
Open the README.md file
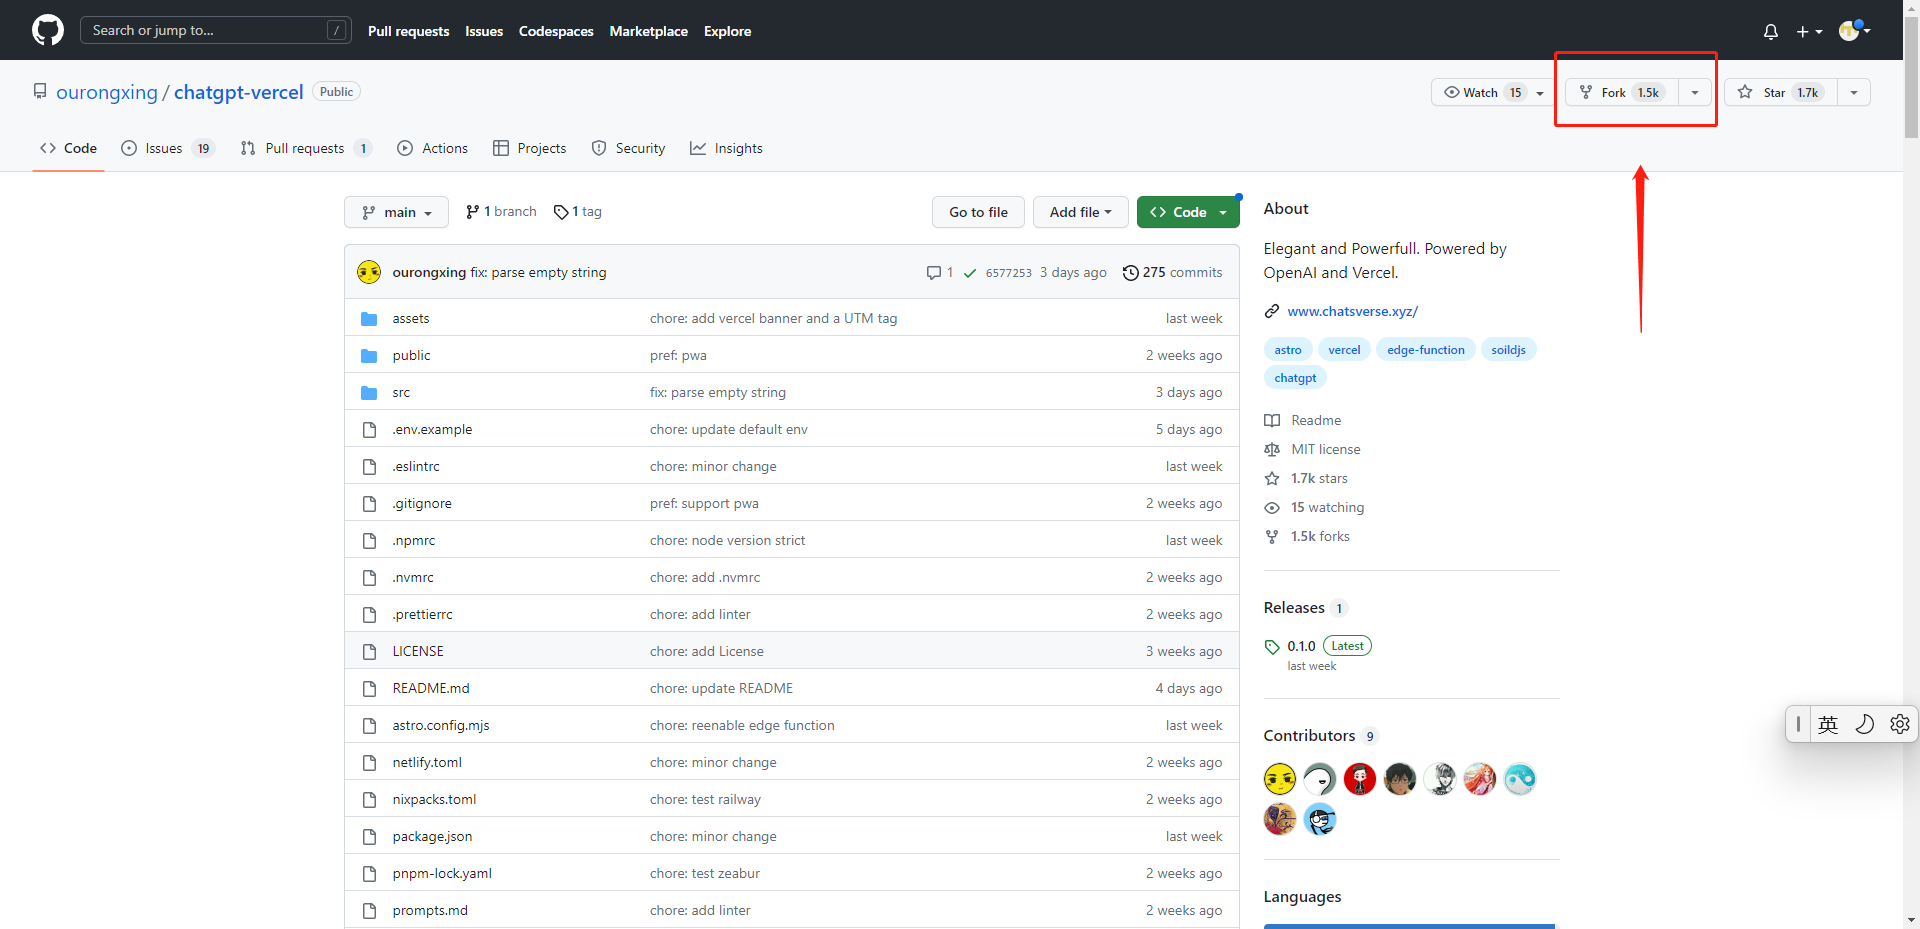tap(431, 688)
